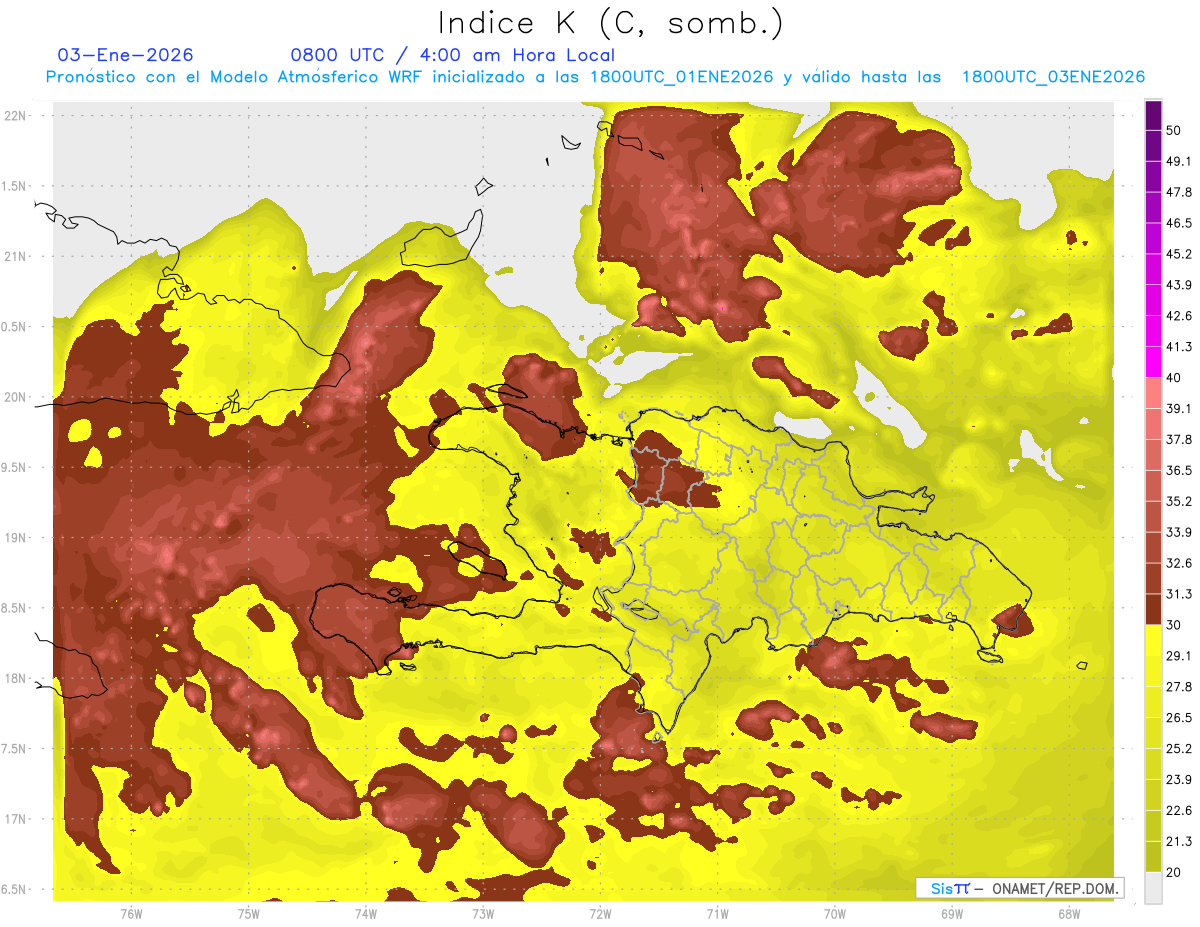Screen dimensions: 1200x927
Task: Select the yellow swatch between 29.1 and 30
Action: pyautogui.click(x=1154, y=640)
